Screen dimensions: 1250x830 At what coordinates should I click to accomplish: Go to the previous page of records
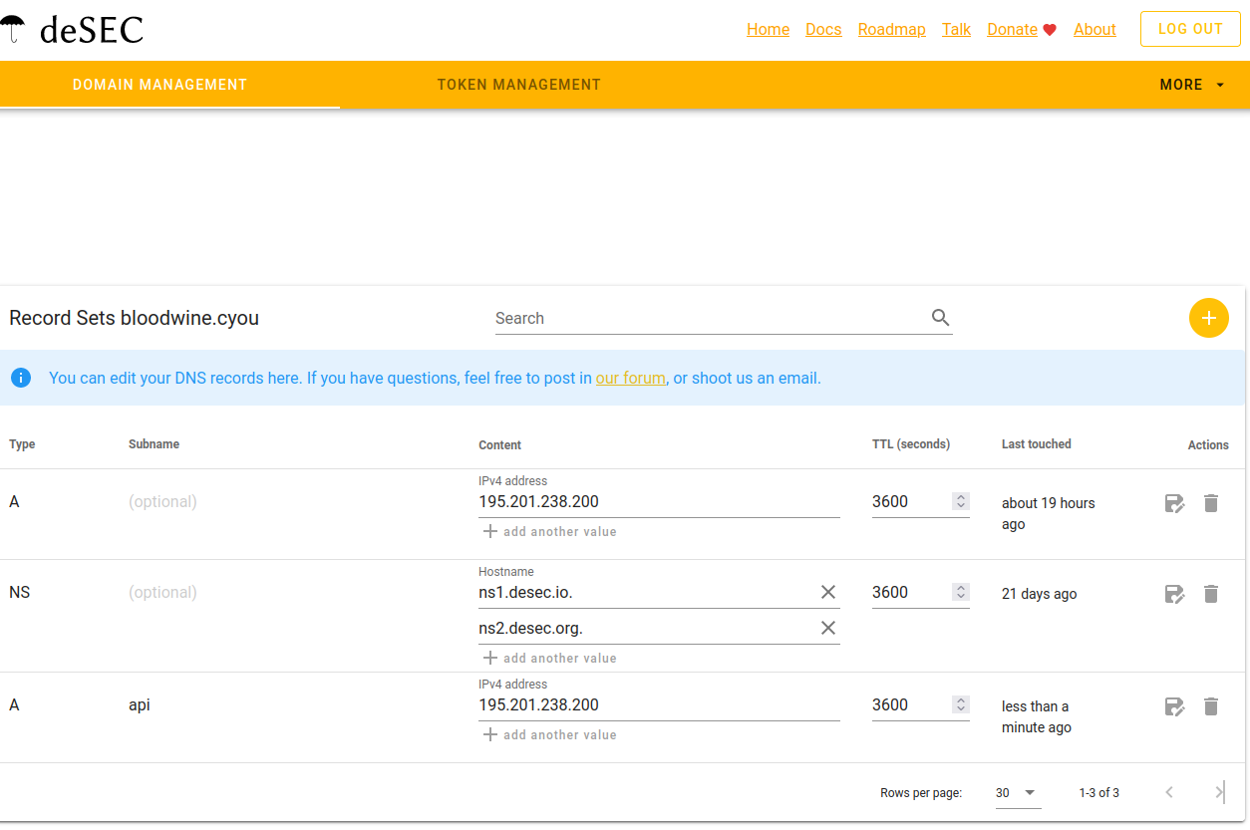[x=1169, y=792]
